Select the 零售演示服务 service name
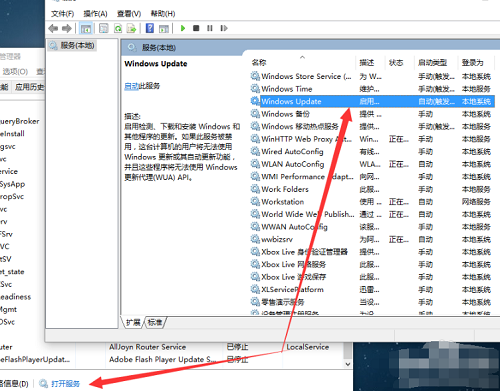The image size is (500, 391). (x=283, y=302)
